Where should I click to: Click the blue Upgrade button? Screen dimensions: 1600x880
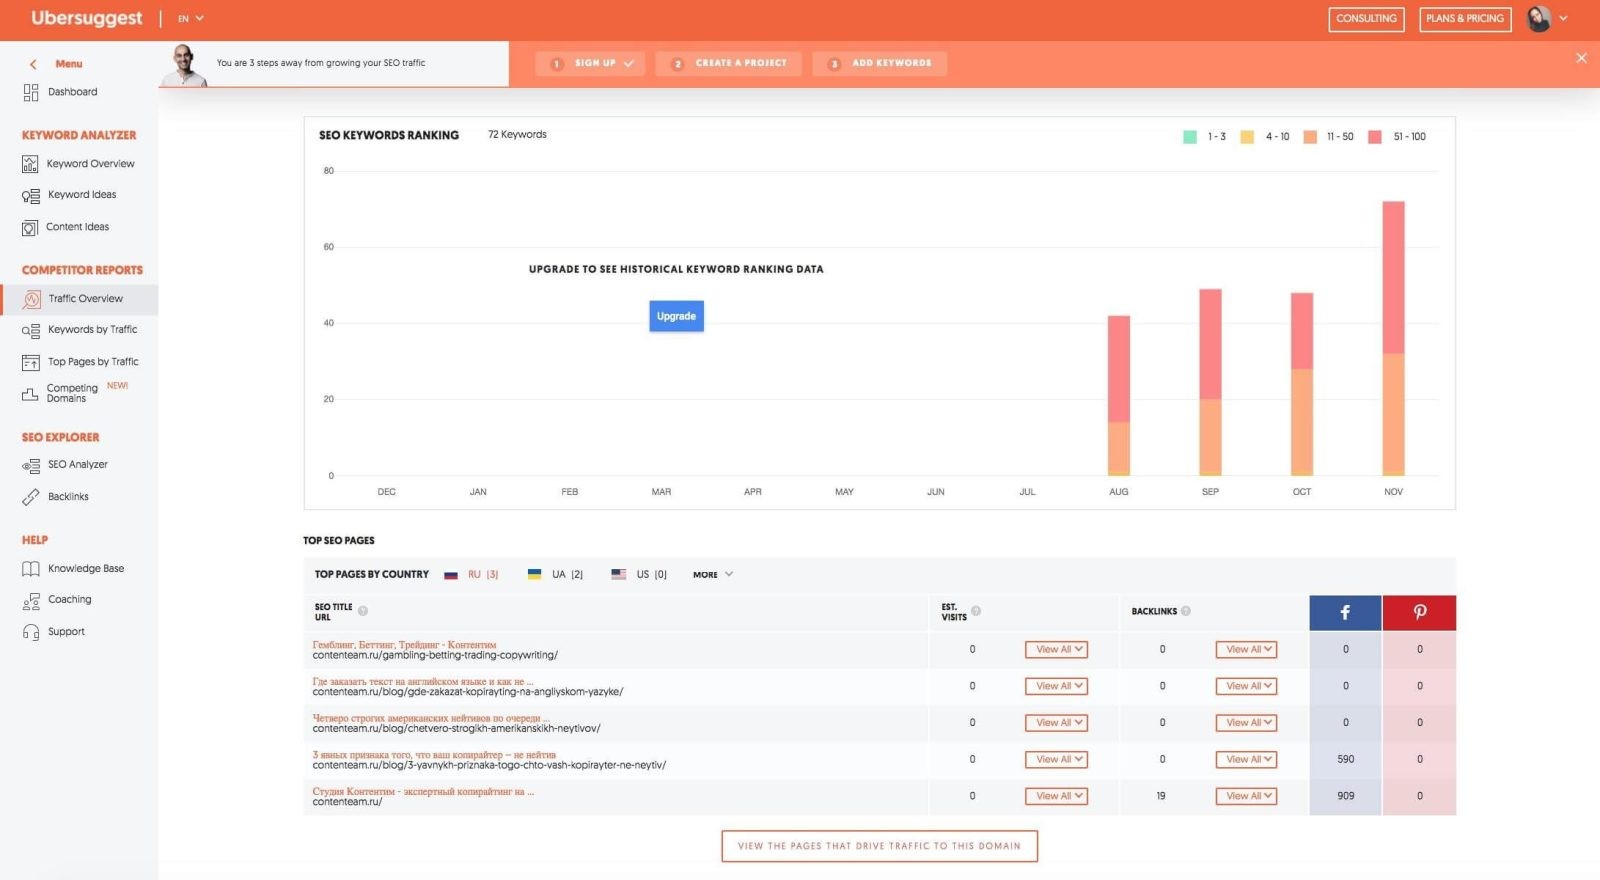coord(676,316)
